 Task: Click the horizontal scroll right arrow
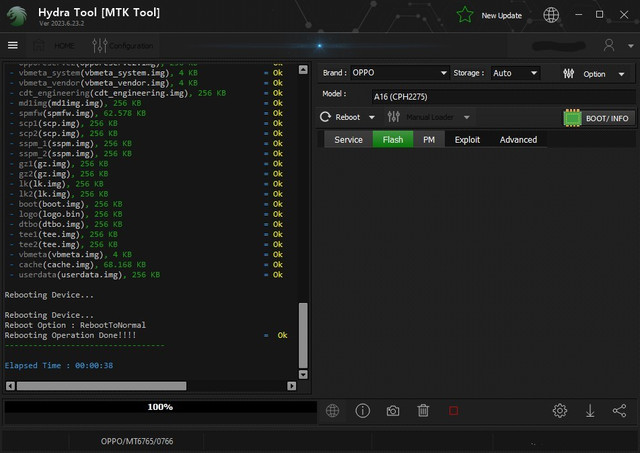[291, 386]
